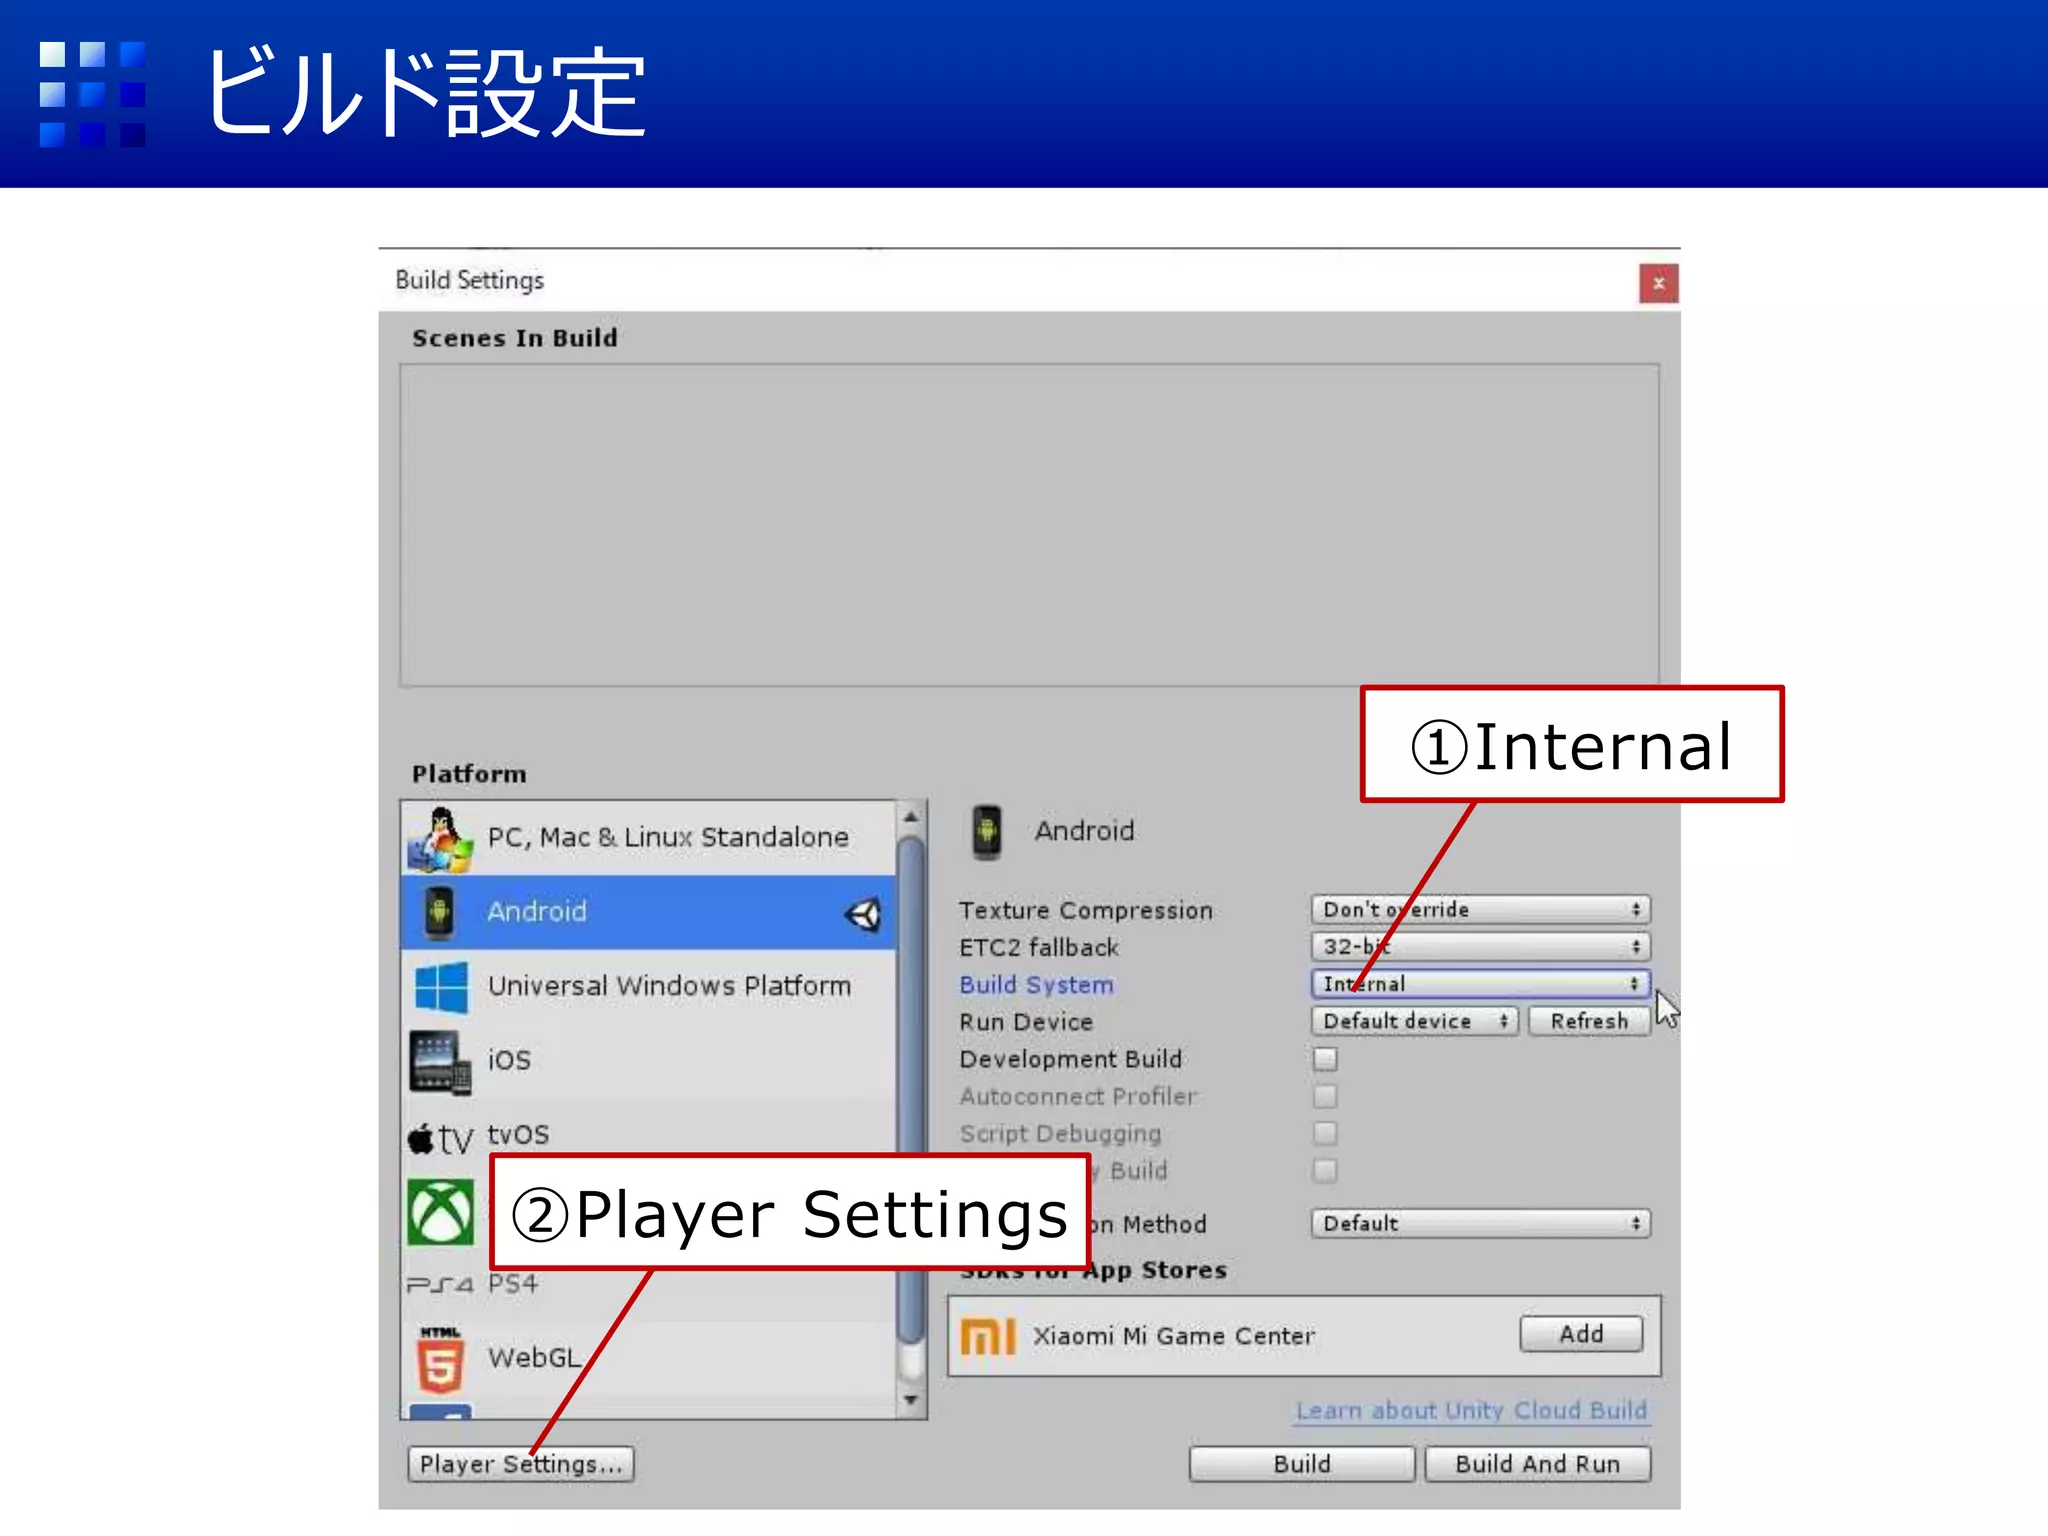Click the Texture Compression label
Screen dimensions: 2048x1536
pos(1086,910)
